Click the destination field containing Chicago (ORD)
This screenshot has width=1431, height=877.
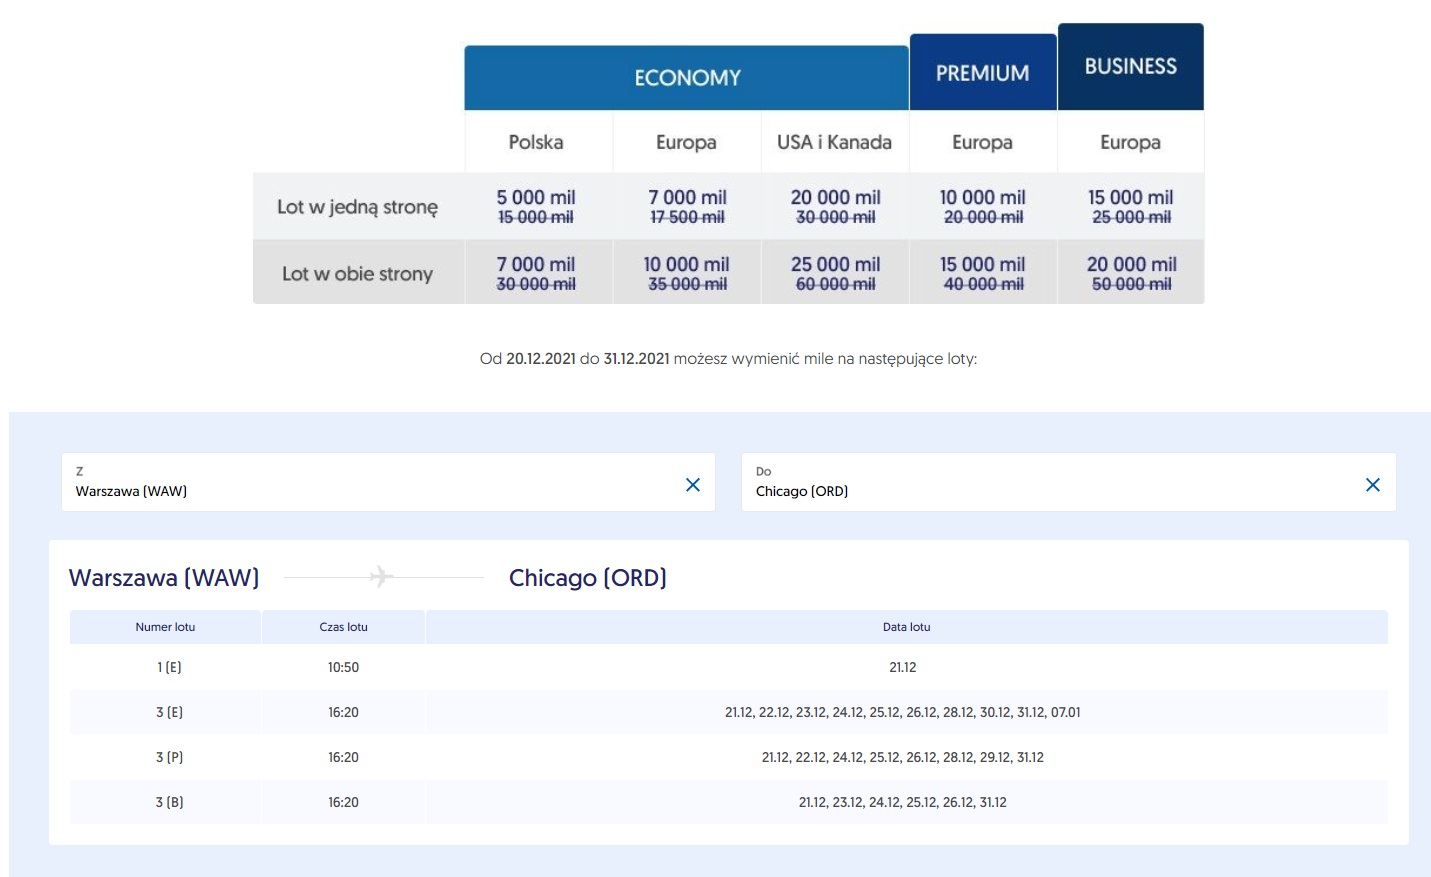1068,482
